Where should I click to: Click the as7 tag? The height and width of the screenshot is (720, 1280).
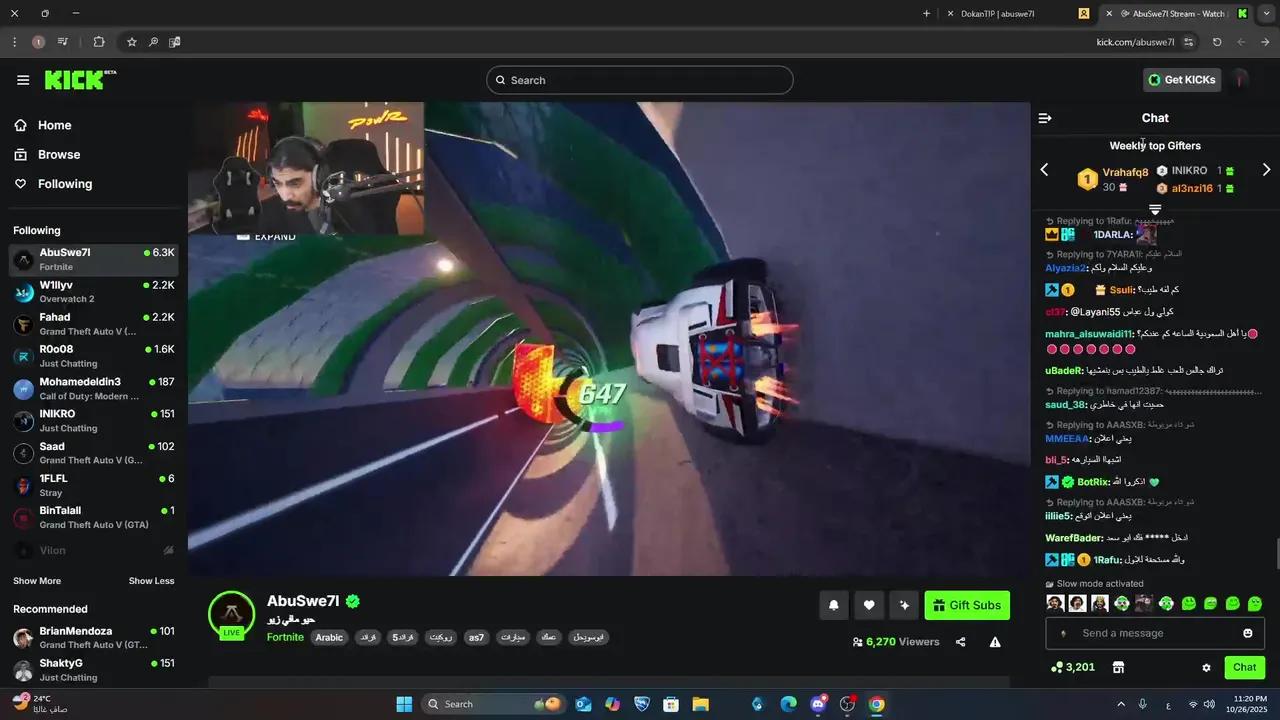tap(477, 637)
